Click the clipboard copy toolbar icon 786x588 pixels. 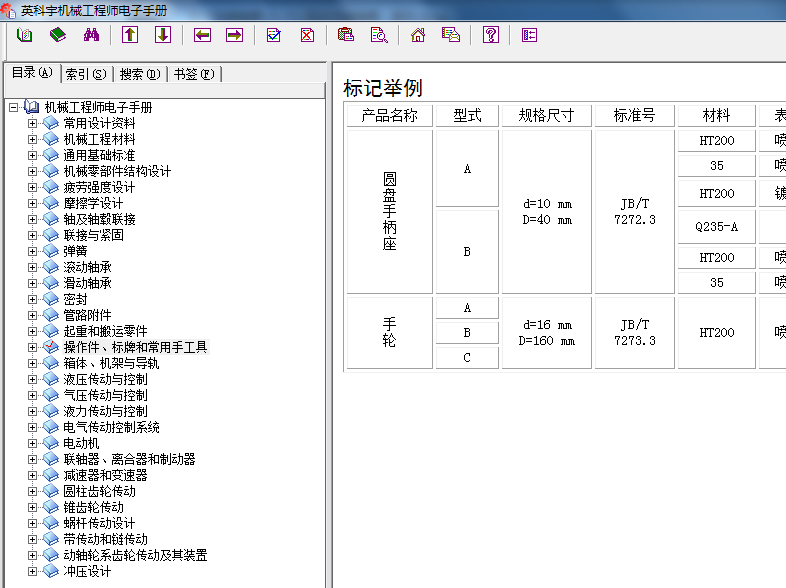346,35
